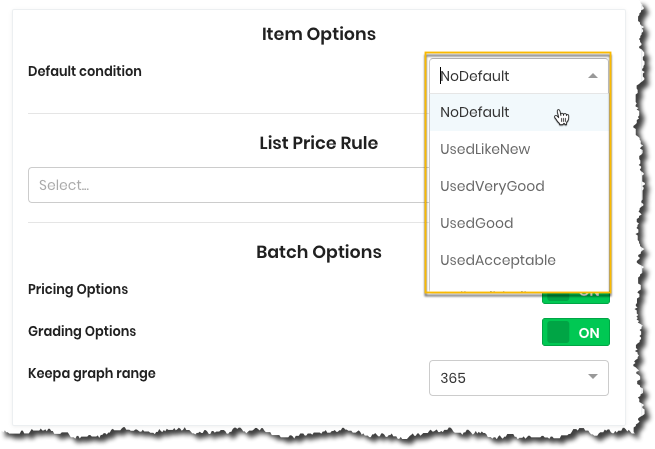Click the Batch Options heading

point(319,252)
